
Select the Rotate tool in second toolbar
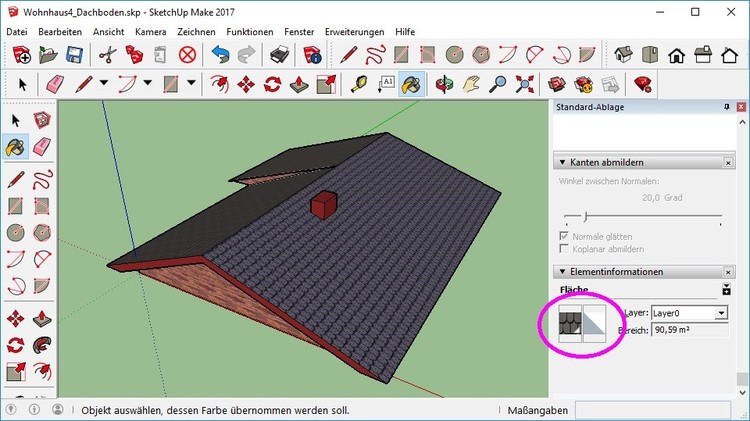tap(272, 84)
